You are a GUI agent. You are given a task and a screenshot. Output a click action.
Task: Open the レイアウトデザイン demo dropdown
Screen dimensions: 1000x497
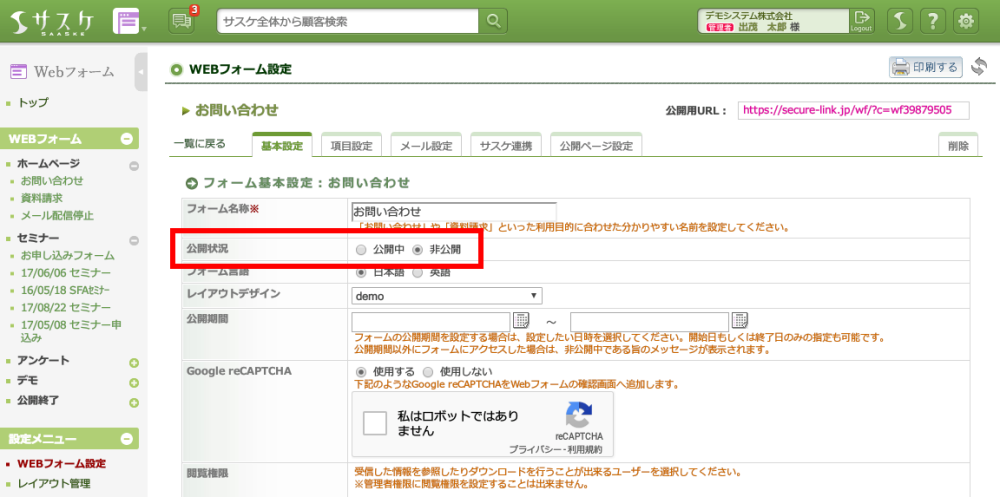pos(447,295)
